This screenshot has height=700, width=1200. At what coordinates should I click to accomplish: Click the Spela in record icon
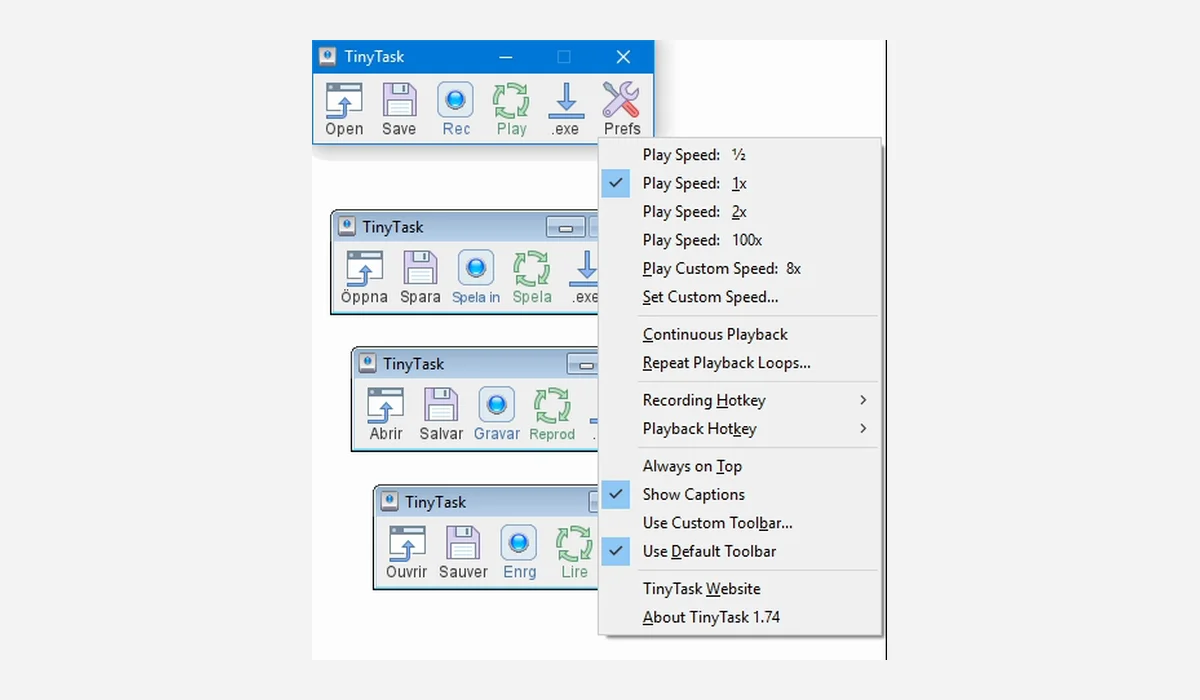476,268
